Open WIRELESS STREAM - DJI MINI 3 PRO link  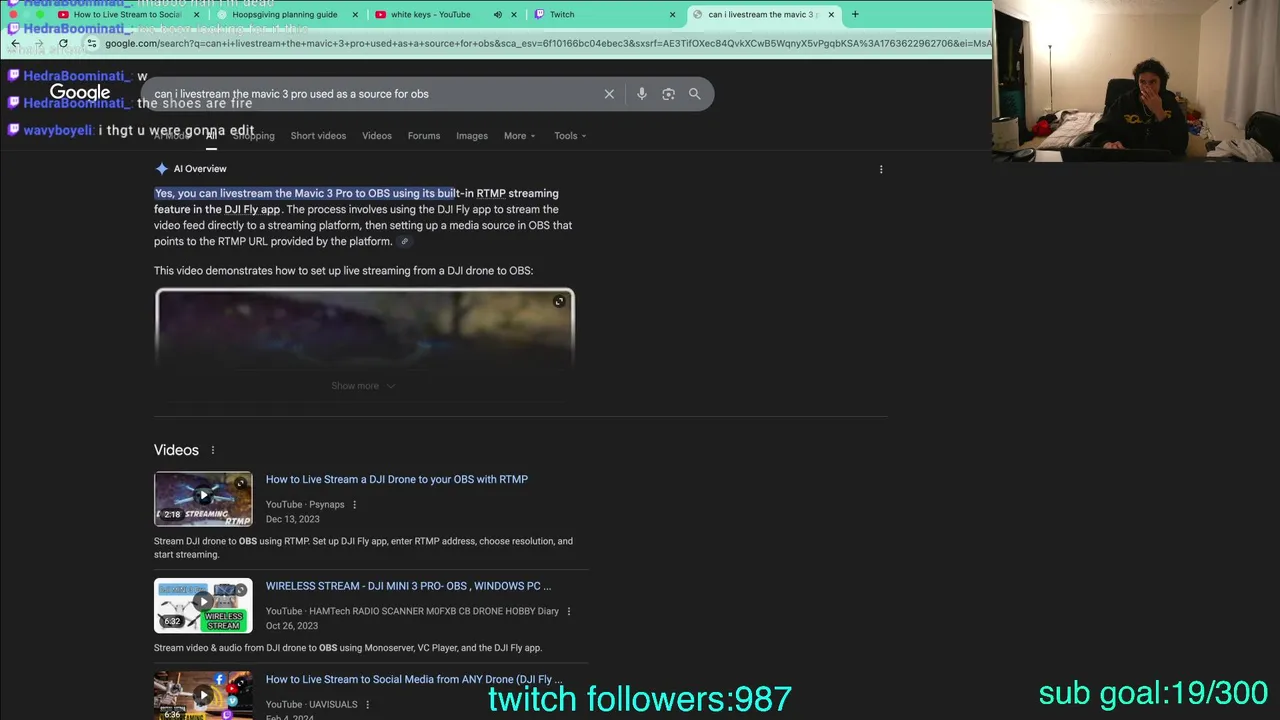pyautogui.click(x=408, y=586)
